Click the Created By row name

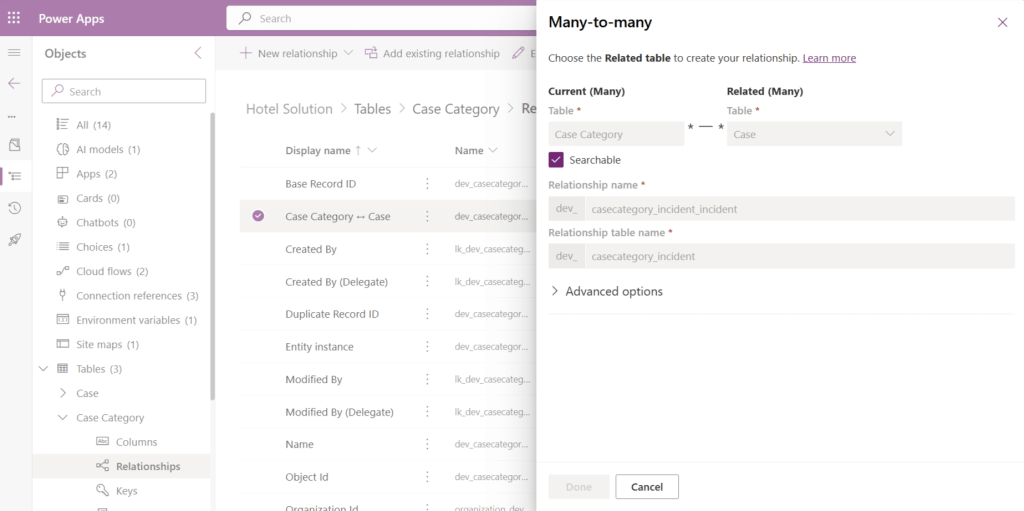tap(311, 249)
